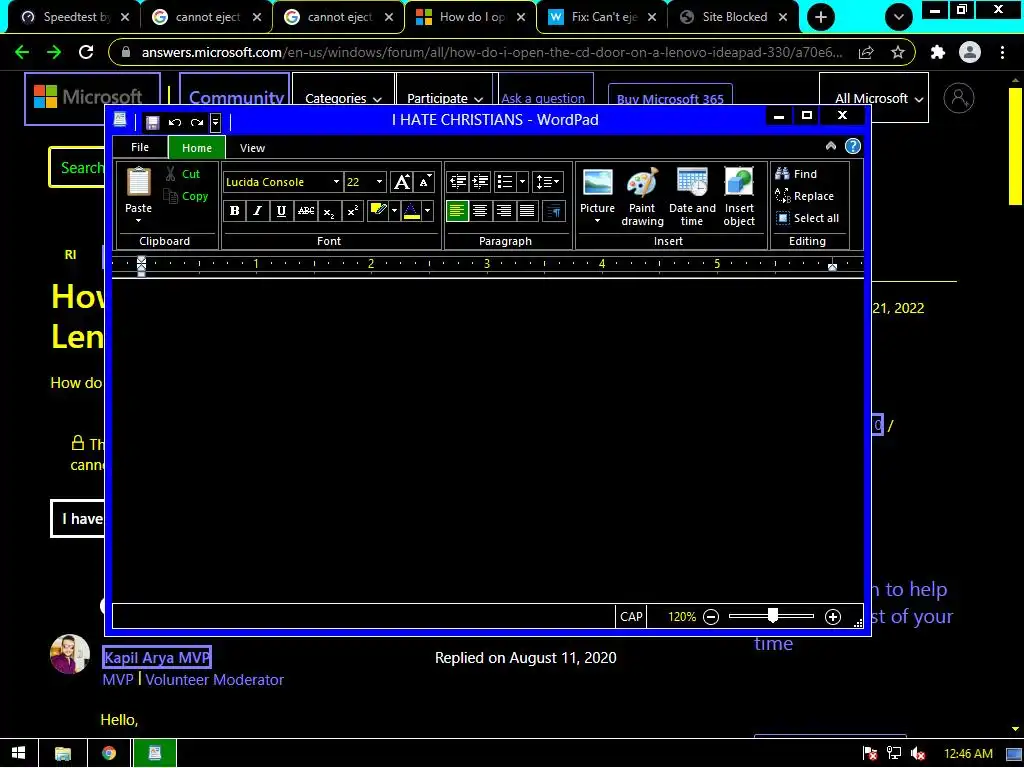Bookmark this page with star icon
The image size is (1024, 768).
click(x=898, y=52)
